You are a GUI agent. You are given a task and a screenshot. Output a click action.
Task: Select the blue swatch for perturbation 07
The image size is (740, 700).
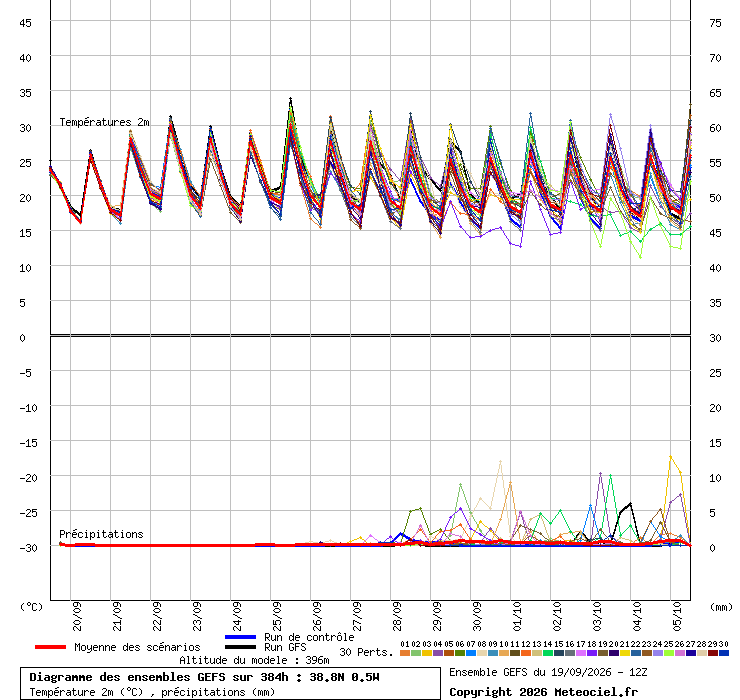tap(471, 653)
